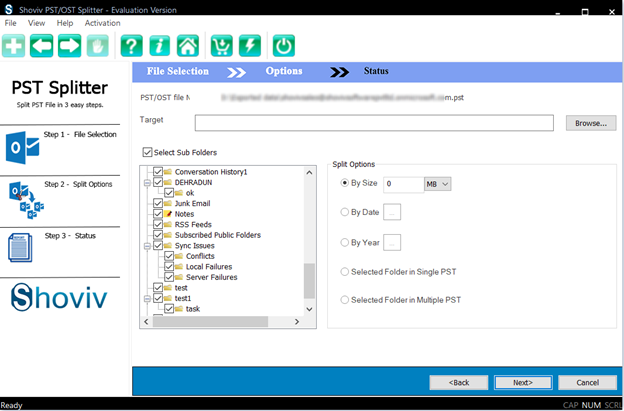Screen dimensions: 624x411
Task: Click the Shoviv logo in sidebar
Action: (59, 297)
